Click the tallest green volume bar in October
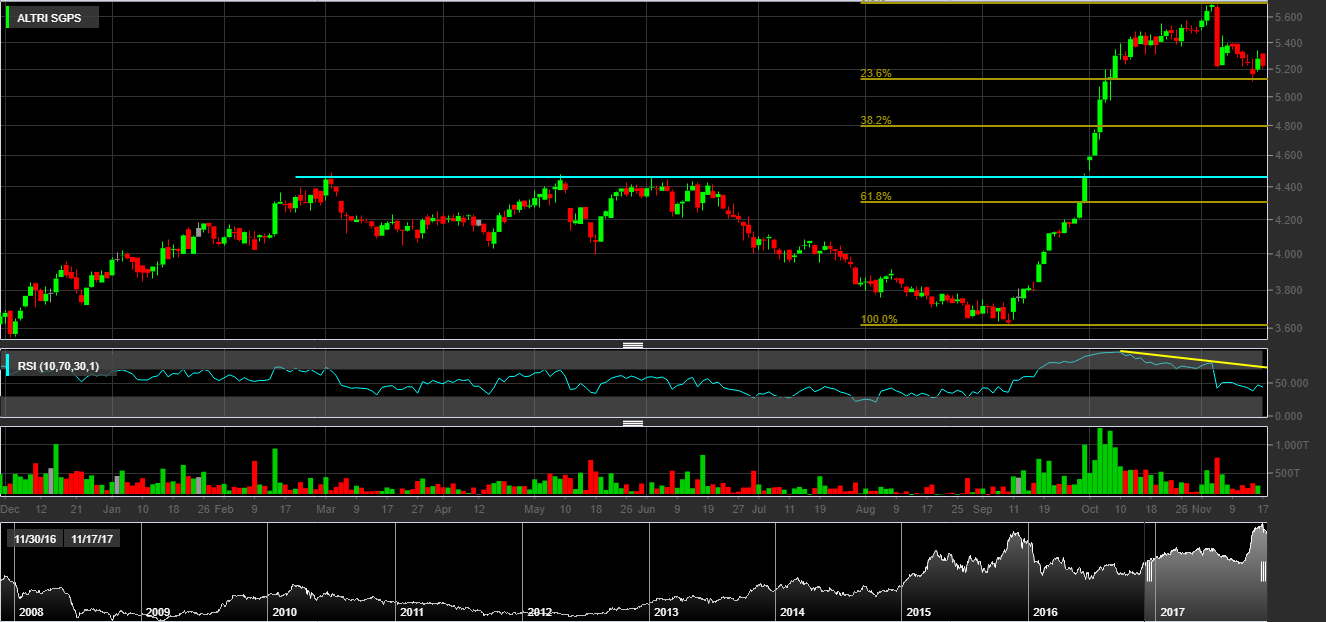The width and height of the screenshot is (1326, 622). [1101, 461]
